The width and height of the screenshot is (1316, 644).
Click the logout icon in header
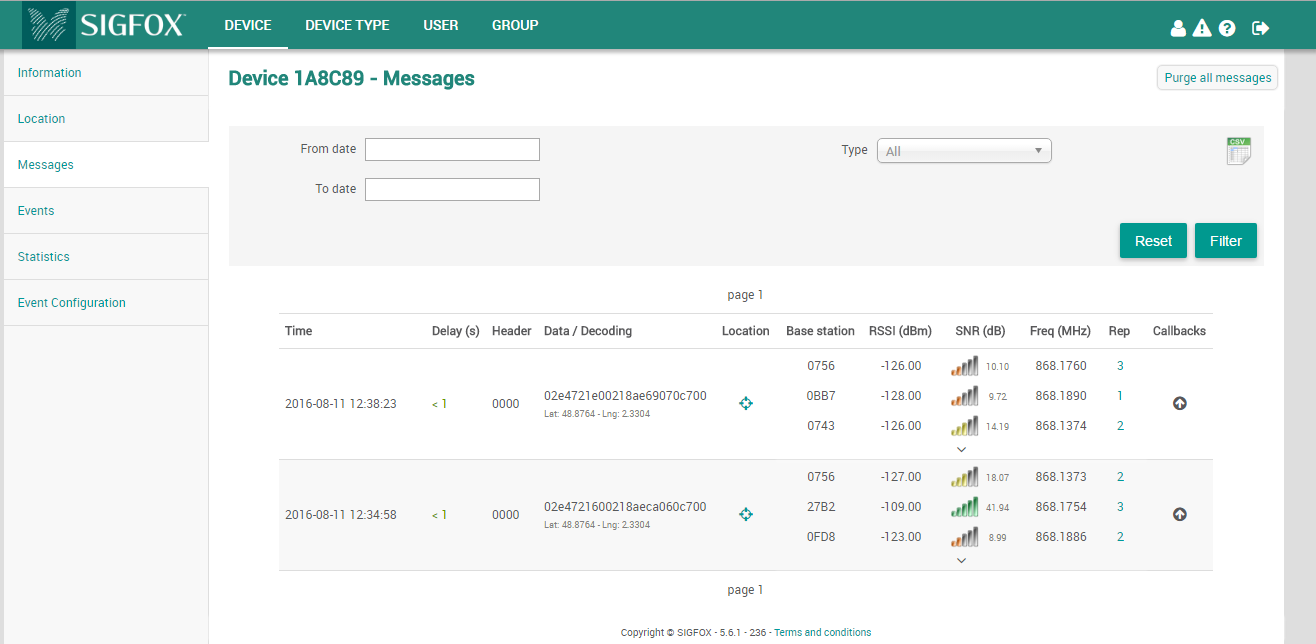coord(1260,28)
